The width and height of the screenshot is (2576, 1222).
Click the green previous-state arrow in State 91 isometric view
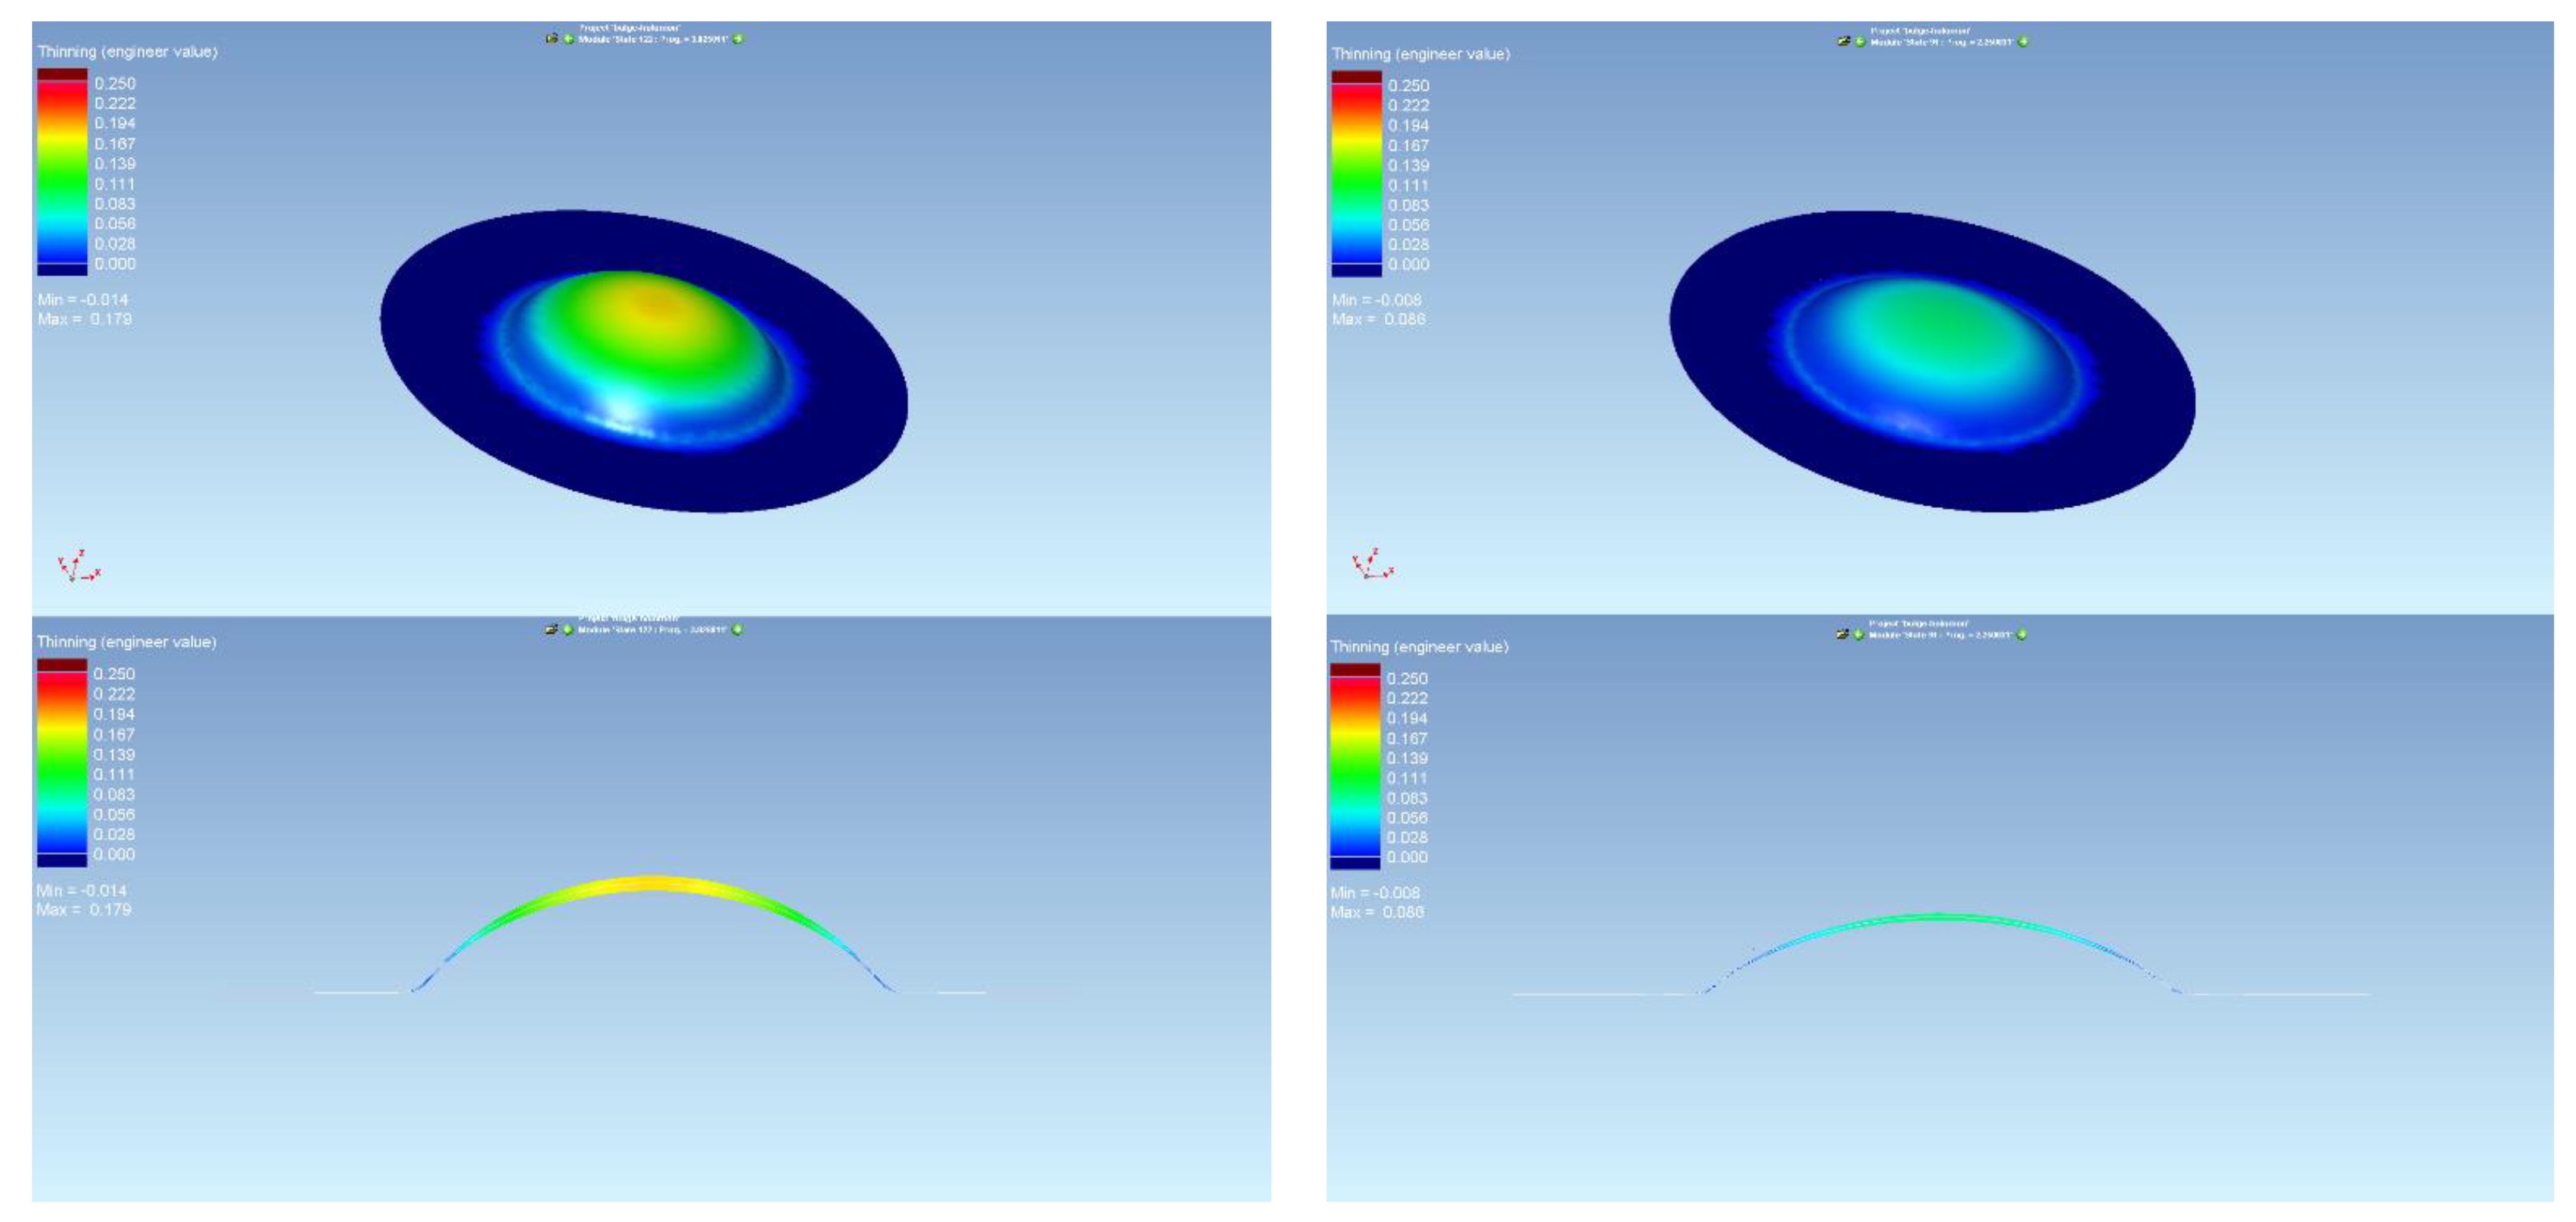1860,42
